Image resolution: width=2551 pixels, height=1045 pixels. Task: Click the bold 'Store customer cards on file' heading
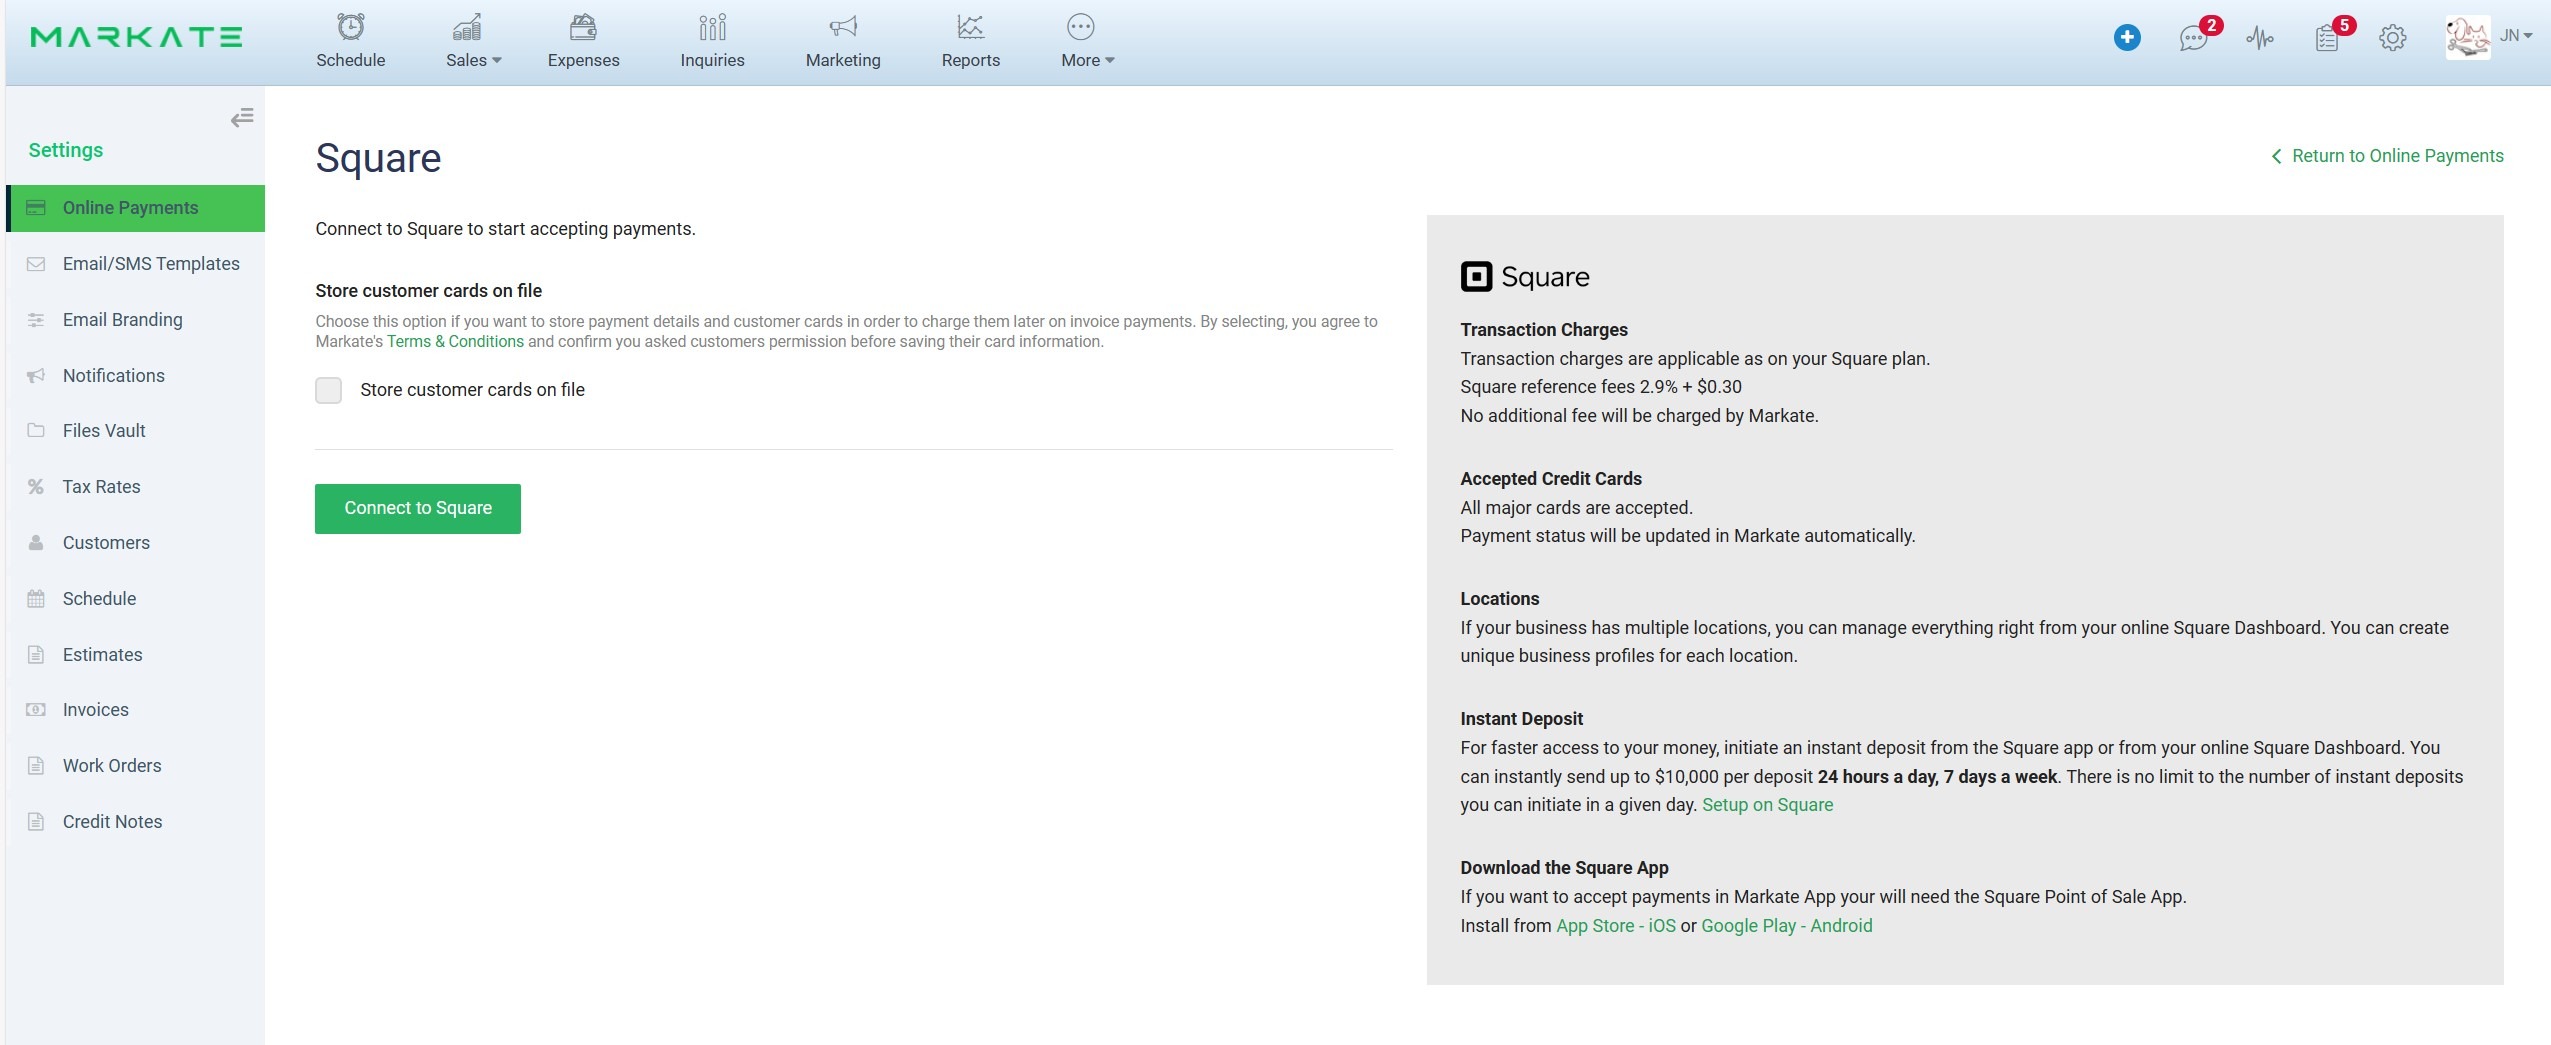[x=428, y=291]
